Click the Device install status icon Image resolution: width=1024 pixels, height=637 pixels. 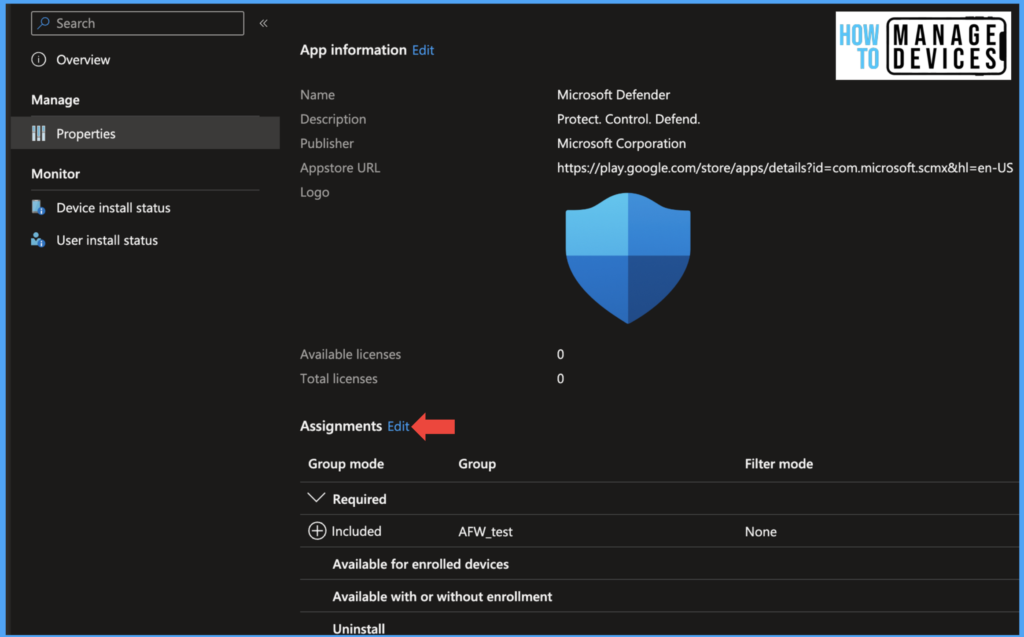click(x=39, y=208)
